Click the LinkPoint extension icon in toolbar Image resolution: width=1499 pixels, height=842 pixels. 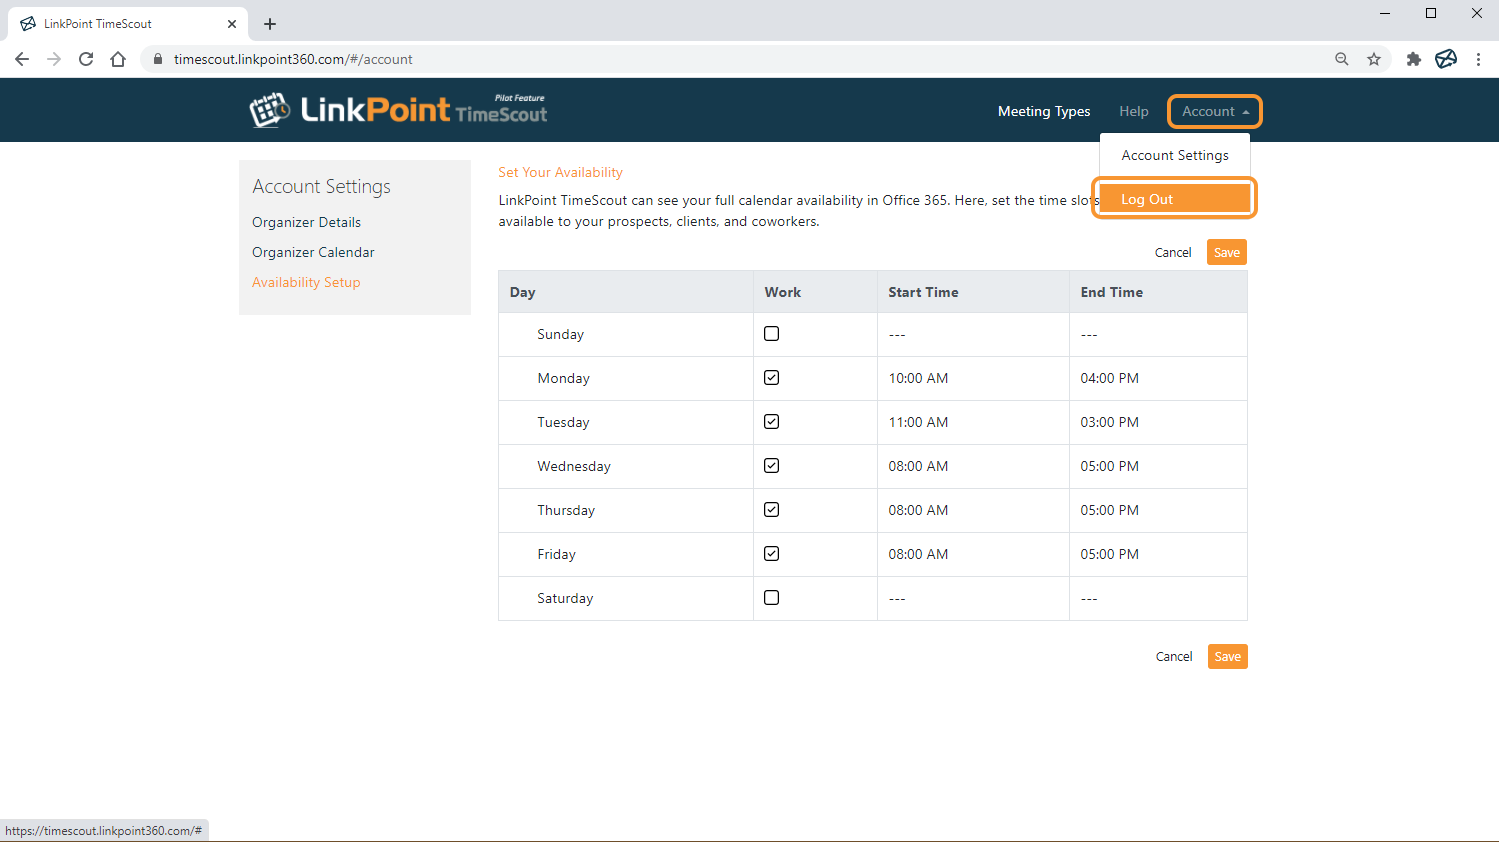tap(1446, 59)
